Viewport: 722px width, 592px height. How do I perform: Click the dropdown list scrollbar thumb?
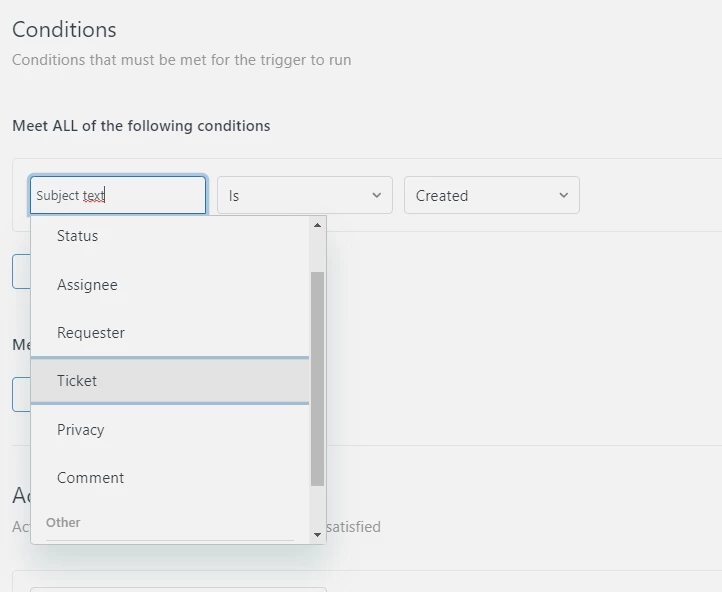(x=318, y=378)
